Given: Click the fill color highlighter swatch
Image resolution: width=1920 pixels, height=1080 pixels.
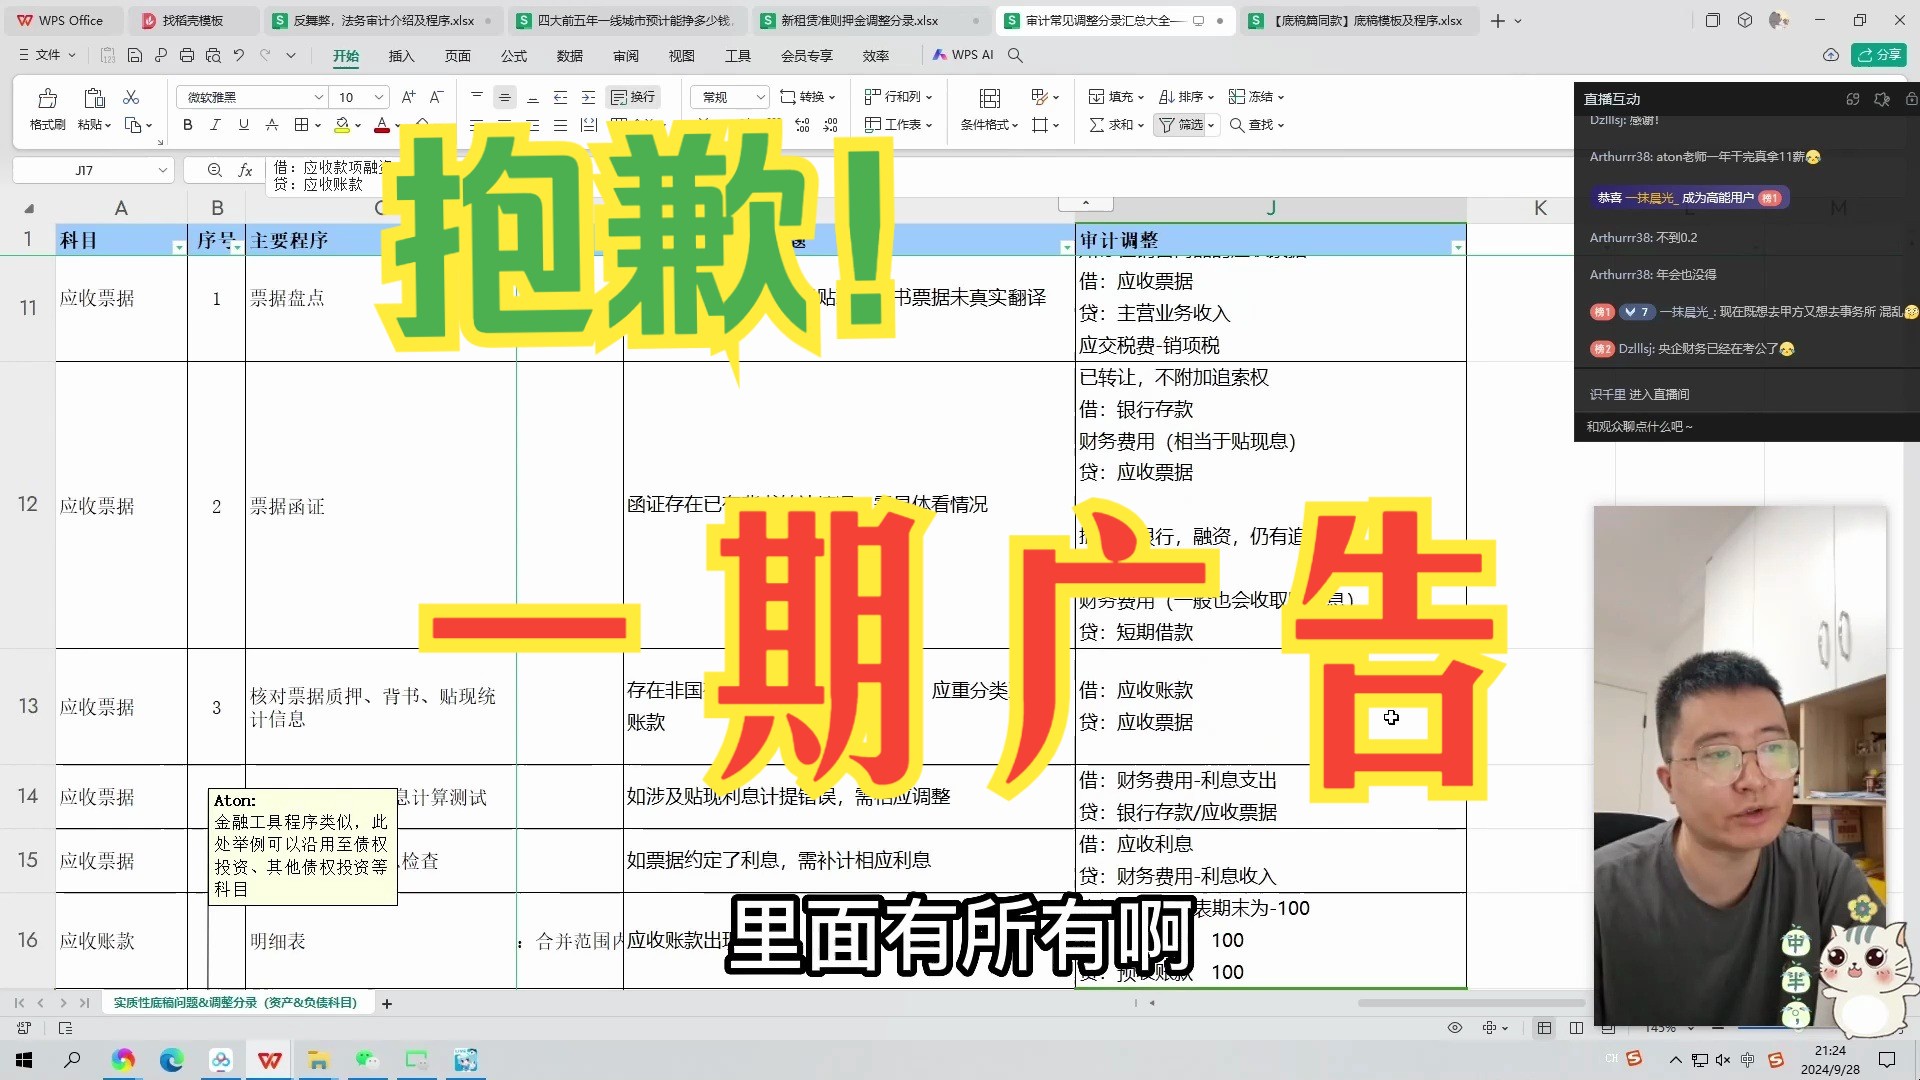Looking at the screenshot, I should [343, 125].
